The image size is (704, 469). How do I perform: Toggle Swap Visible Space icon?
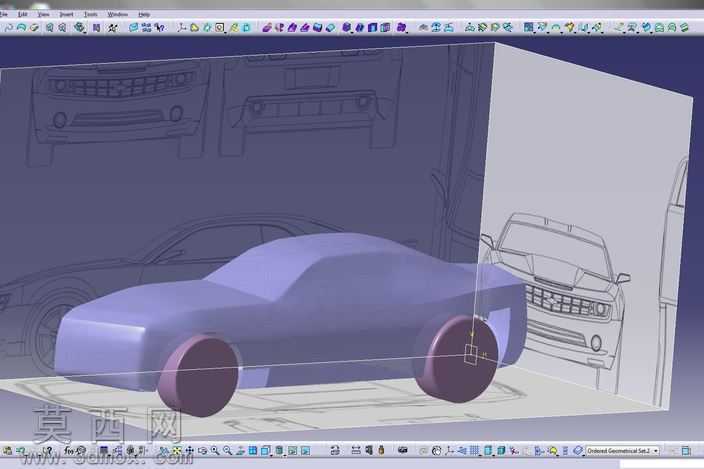(x=306, y=450)
